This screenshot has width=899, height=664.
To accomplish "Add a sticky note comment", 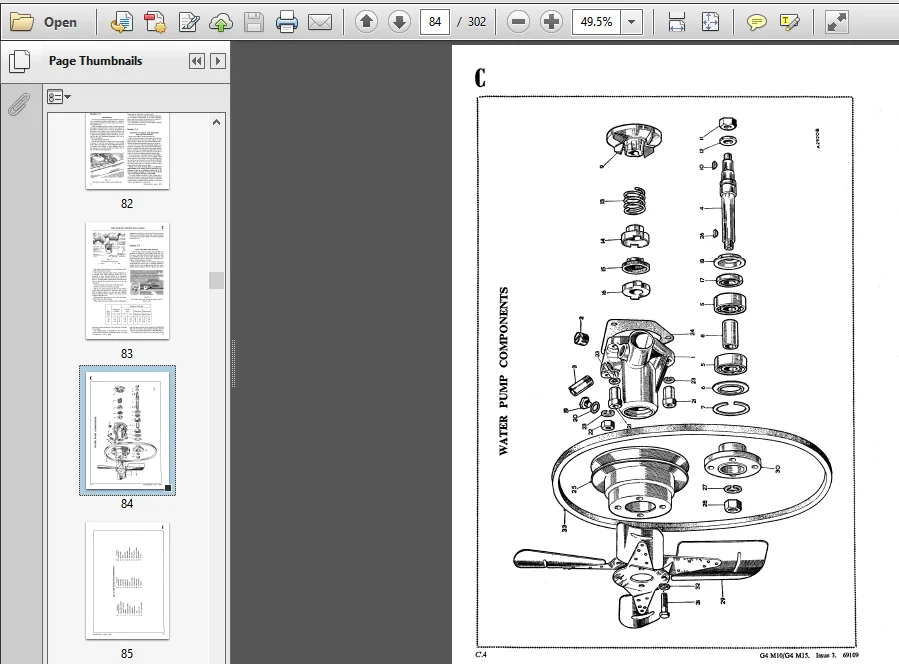I will (x=757, y=22).
